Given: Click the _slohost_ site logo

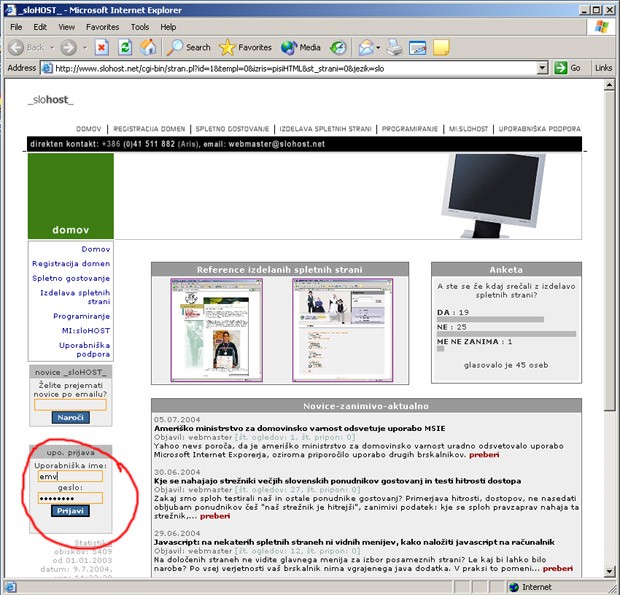Looking at the screenshot, I should (x=51, y=100).
